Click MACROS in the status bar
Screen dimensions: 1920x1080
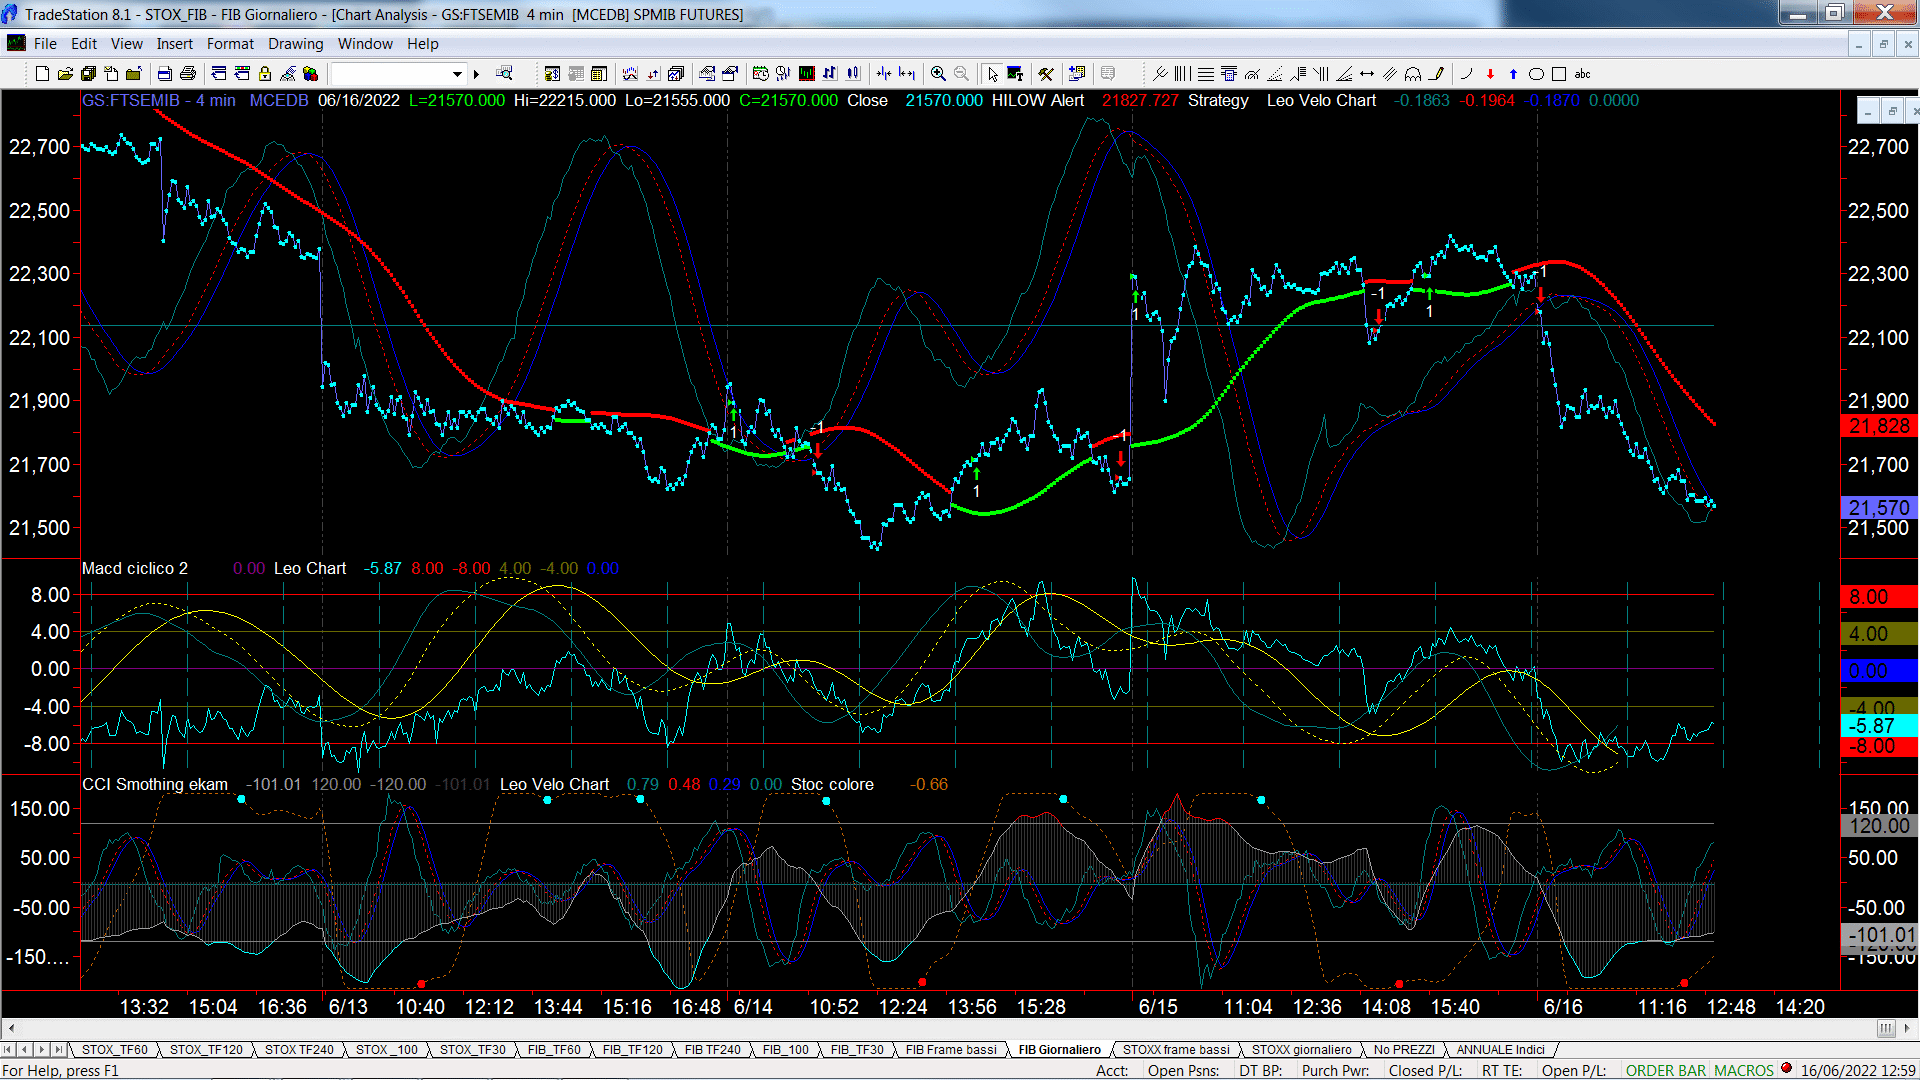pos(1744,1071)
